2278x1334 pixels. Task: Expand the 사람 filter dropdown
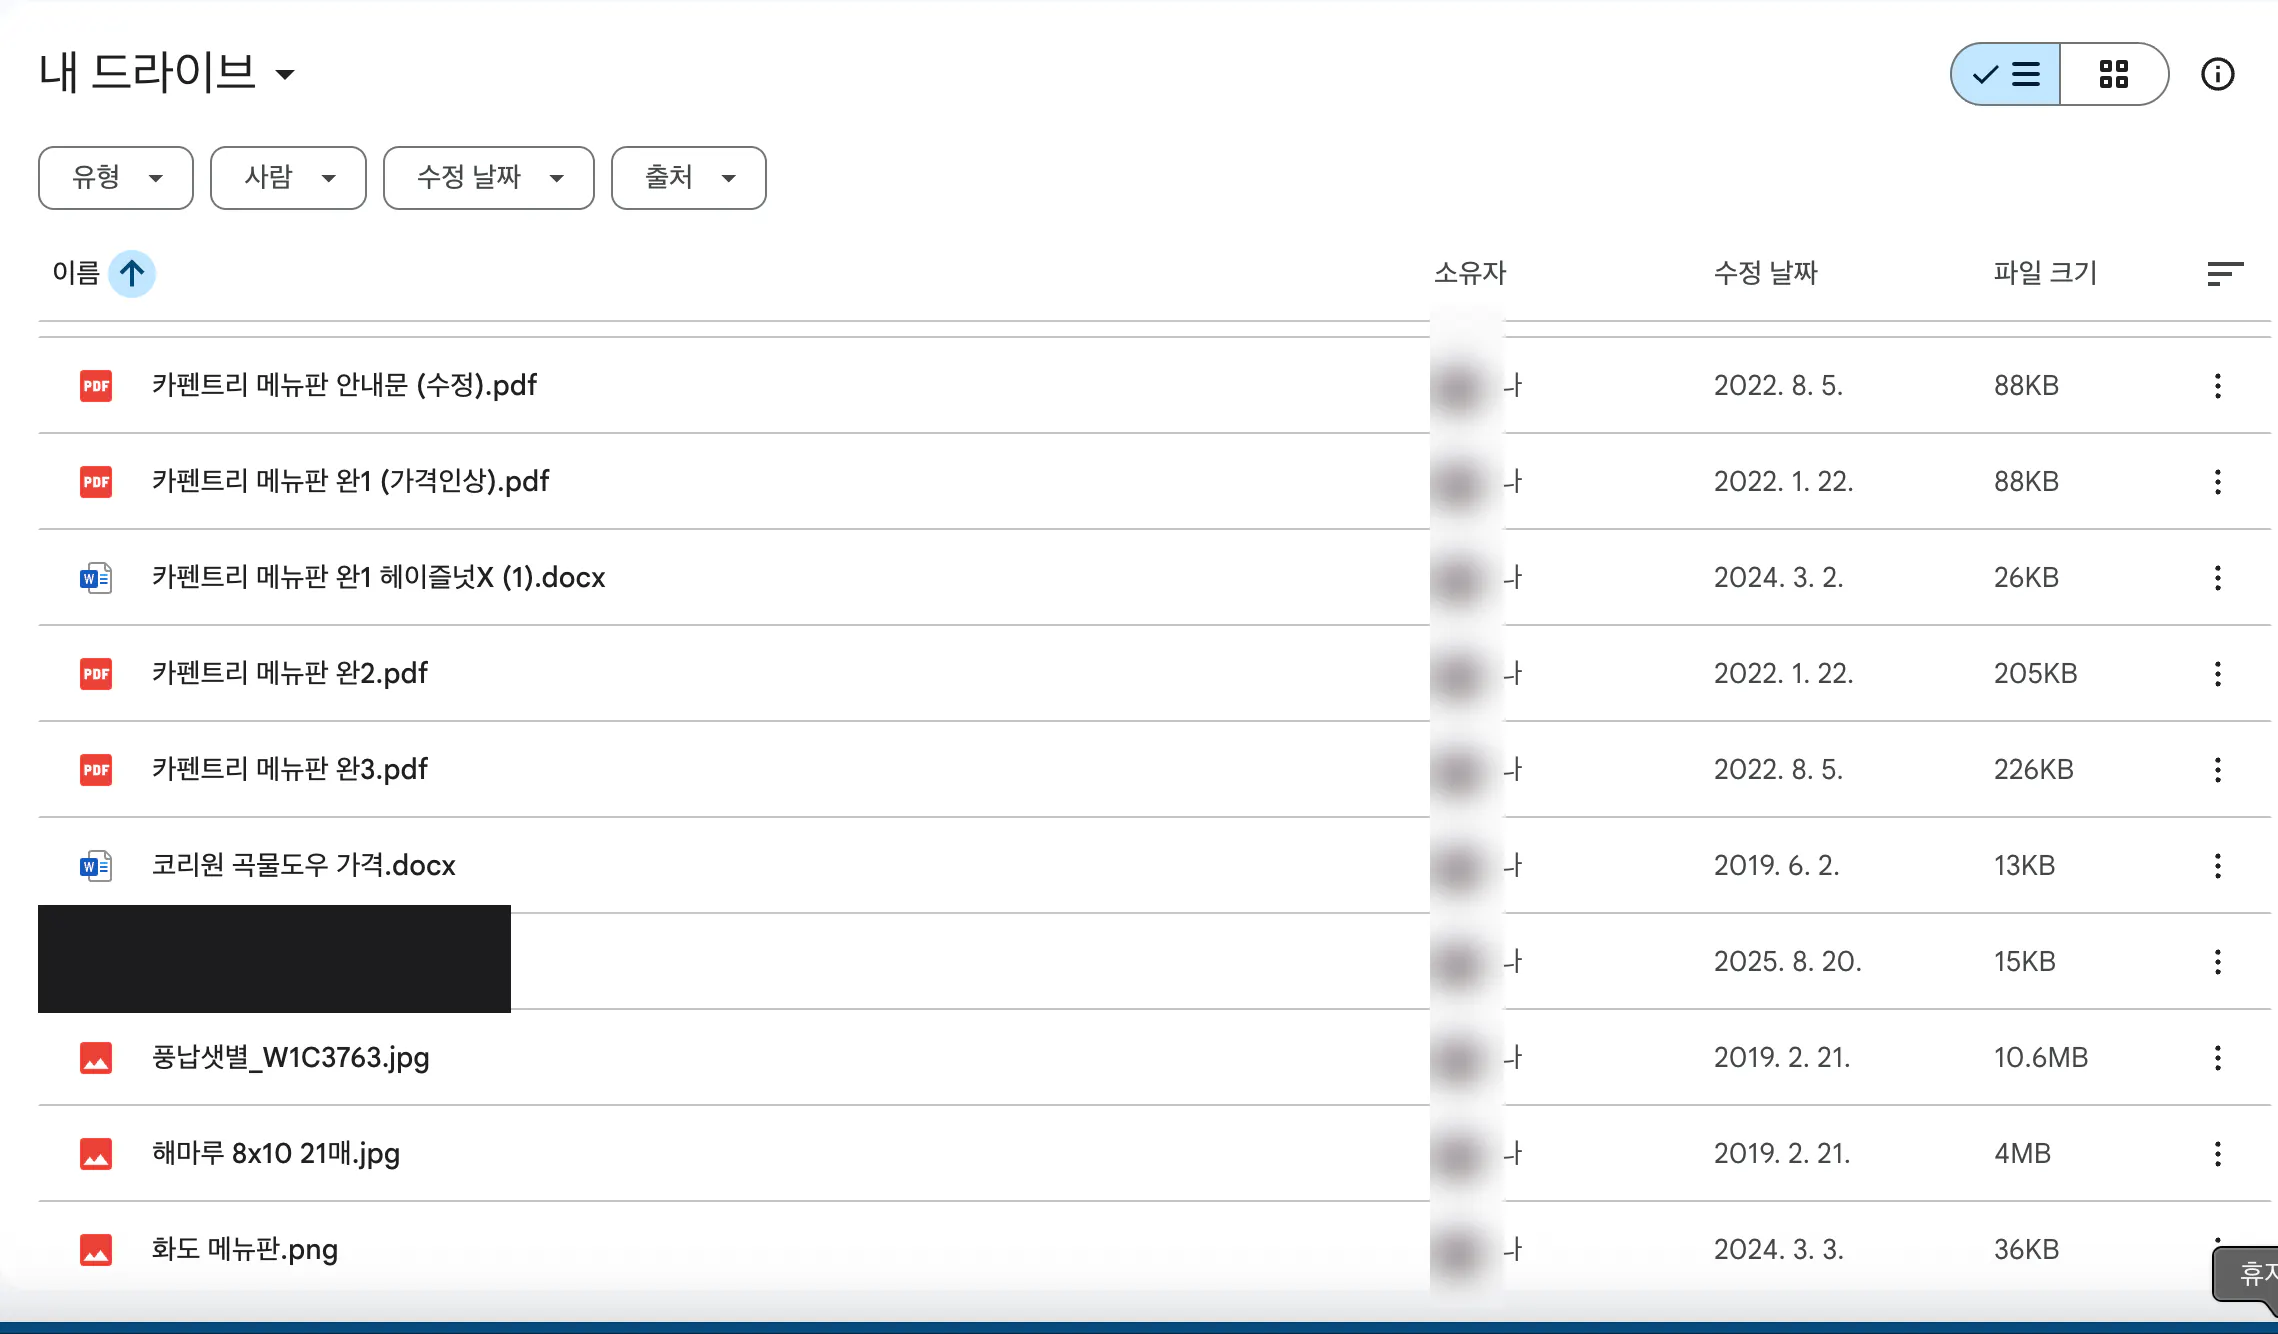pos(288,178)
